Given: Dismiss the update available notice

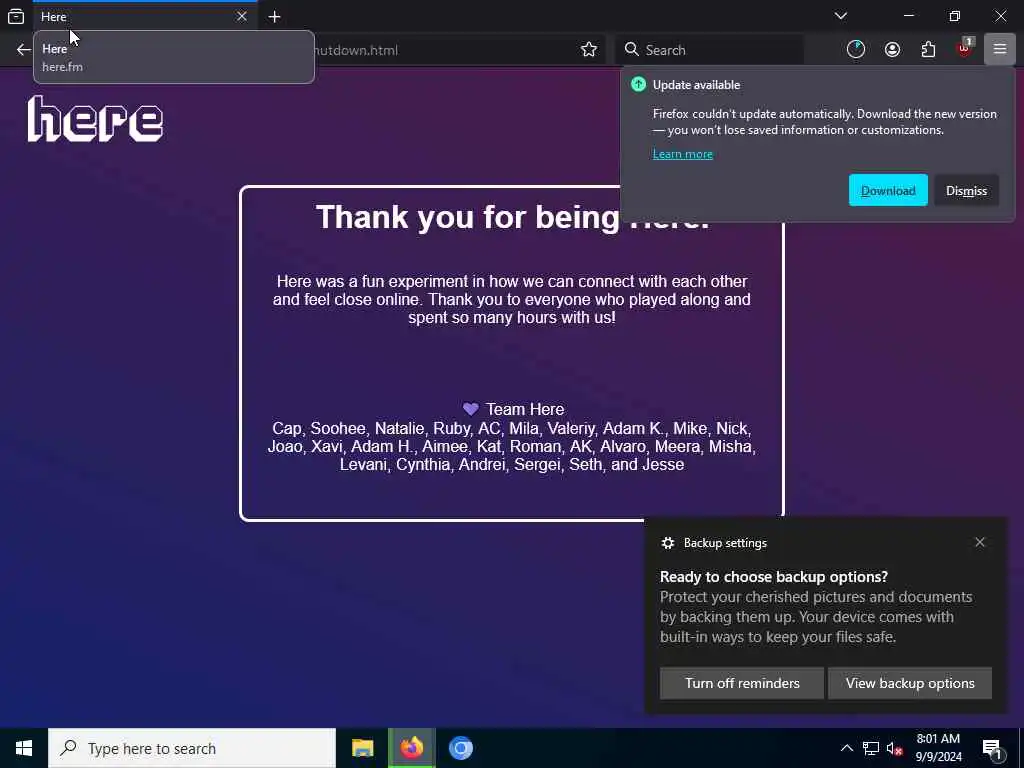Looking at the screenshot, I should pyautogui.click(x=967, y=190).
